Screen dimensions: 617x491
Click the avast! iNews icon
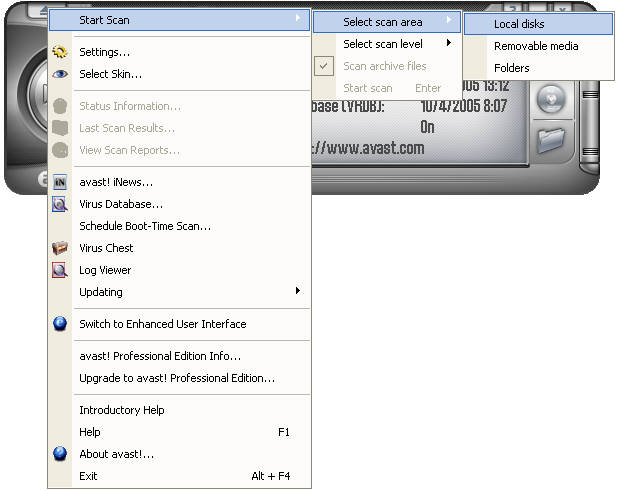[x=60, y=182]
